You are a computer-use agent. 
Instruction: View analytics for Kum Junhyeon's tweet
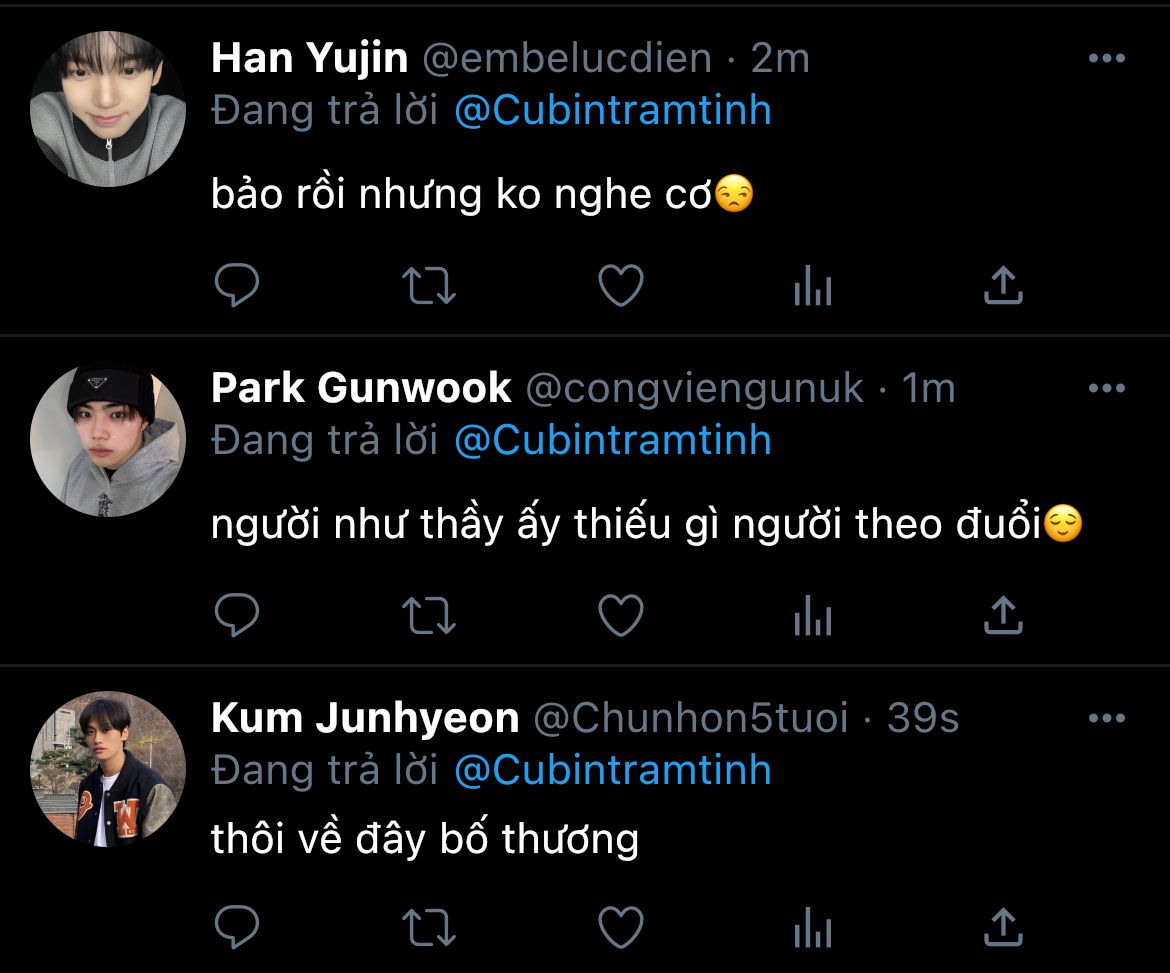(x=812, y=927)
